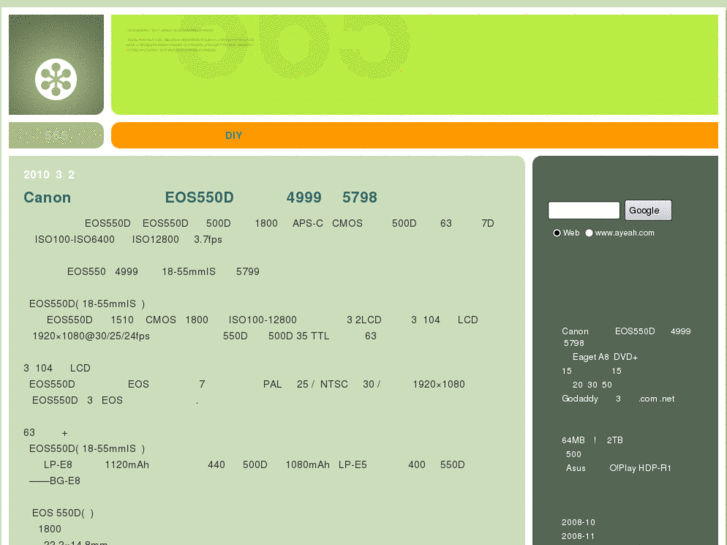The height and width of the screenshot is (545, 727).
Task: Open sidebar link Asus O!Play HDP-R1
Action: tap(618, 468)
